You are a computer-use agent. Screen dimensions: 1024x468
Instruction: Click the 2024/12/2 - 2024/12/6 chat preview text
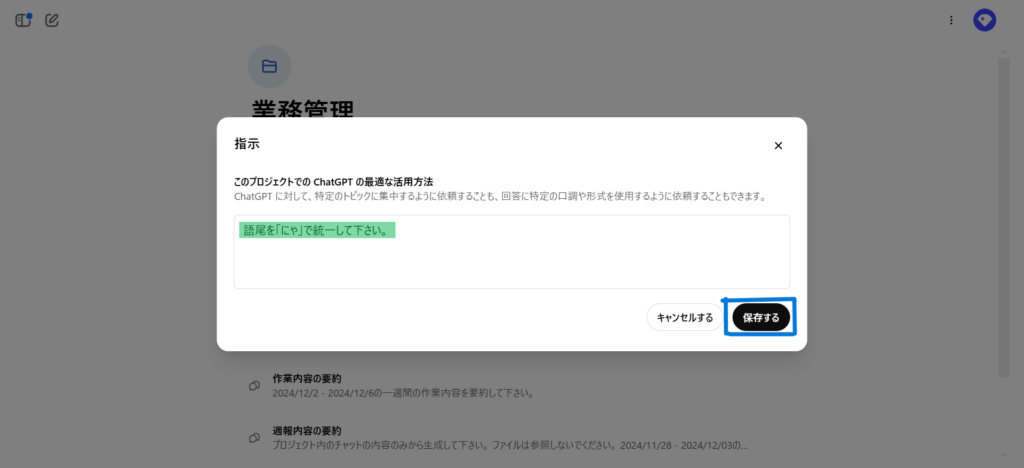pos(402,393)
